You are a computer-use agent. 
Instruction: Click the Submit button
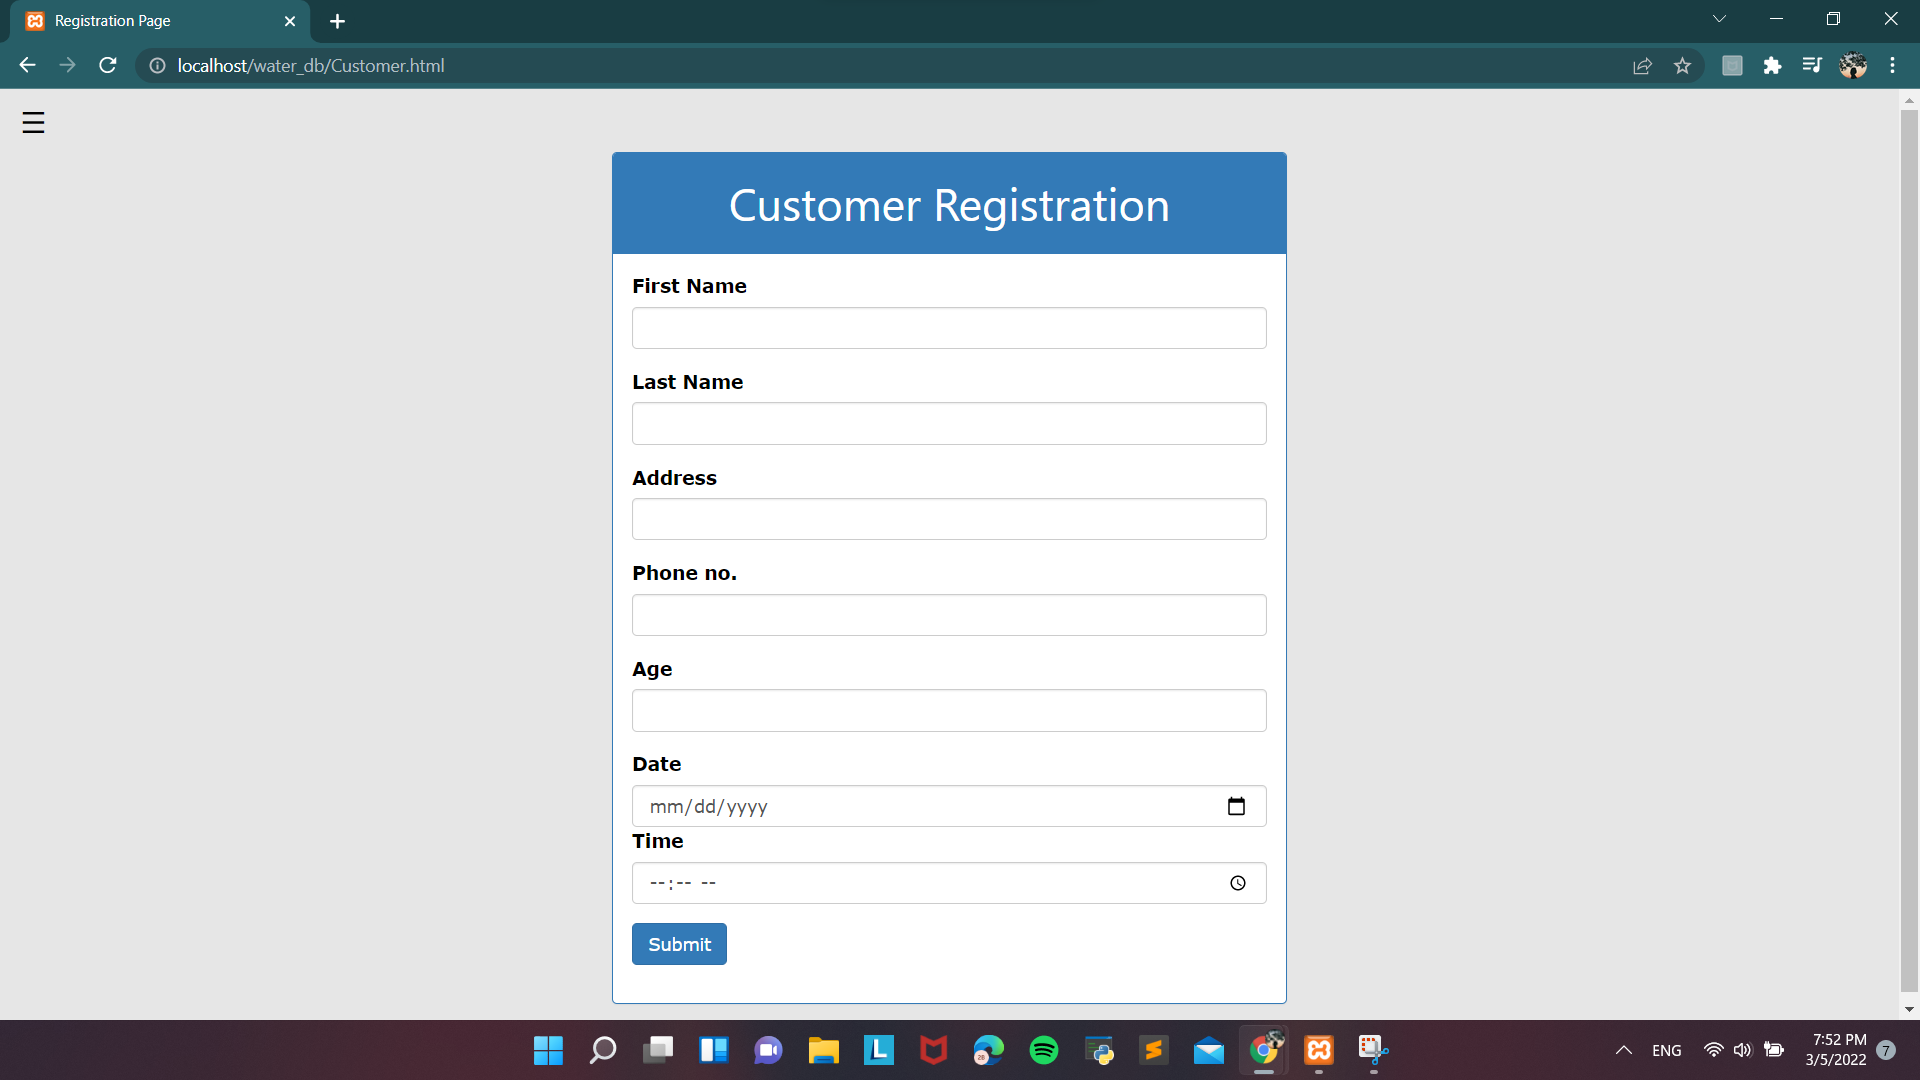point(679,944)
